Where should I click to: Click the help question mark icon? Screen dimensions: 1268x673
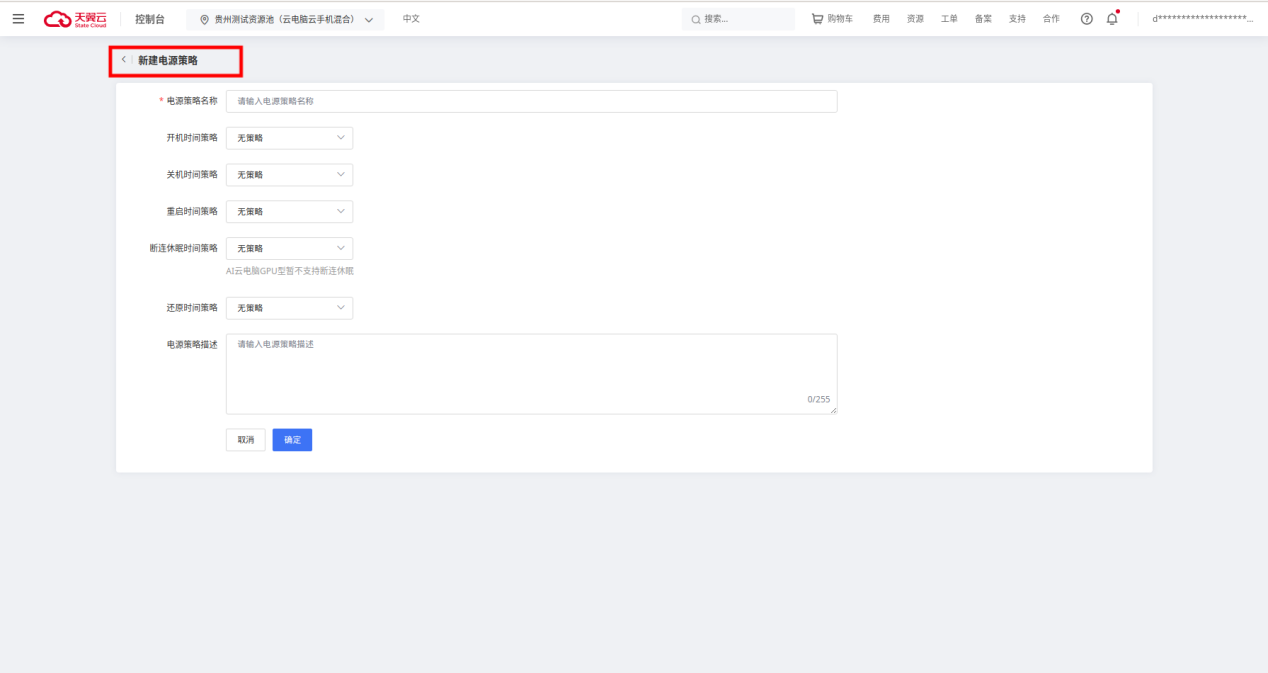pos(1086,19)
